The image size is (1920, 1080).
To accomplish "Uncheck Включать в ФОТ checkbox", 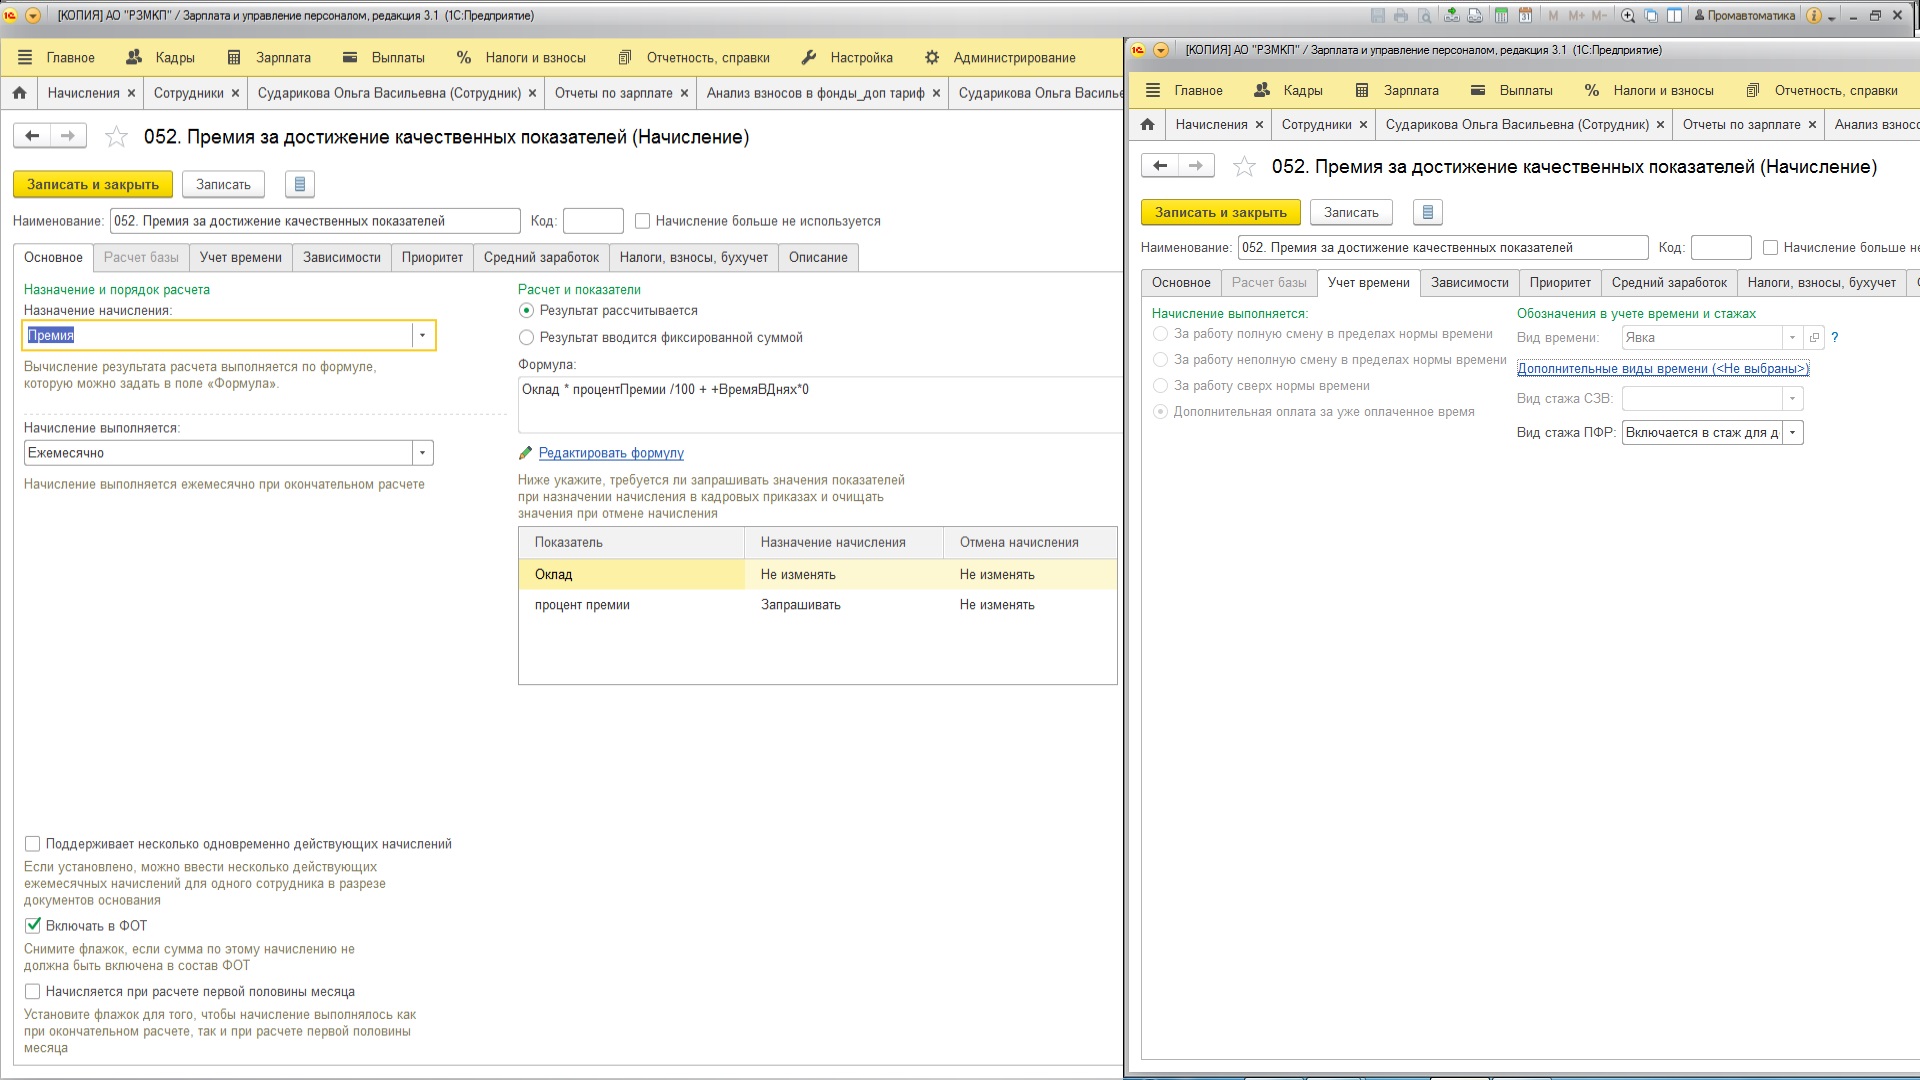I will tap(33, 926).
